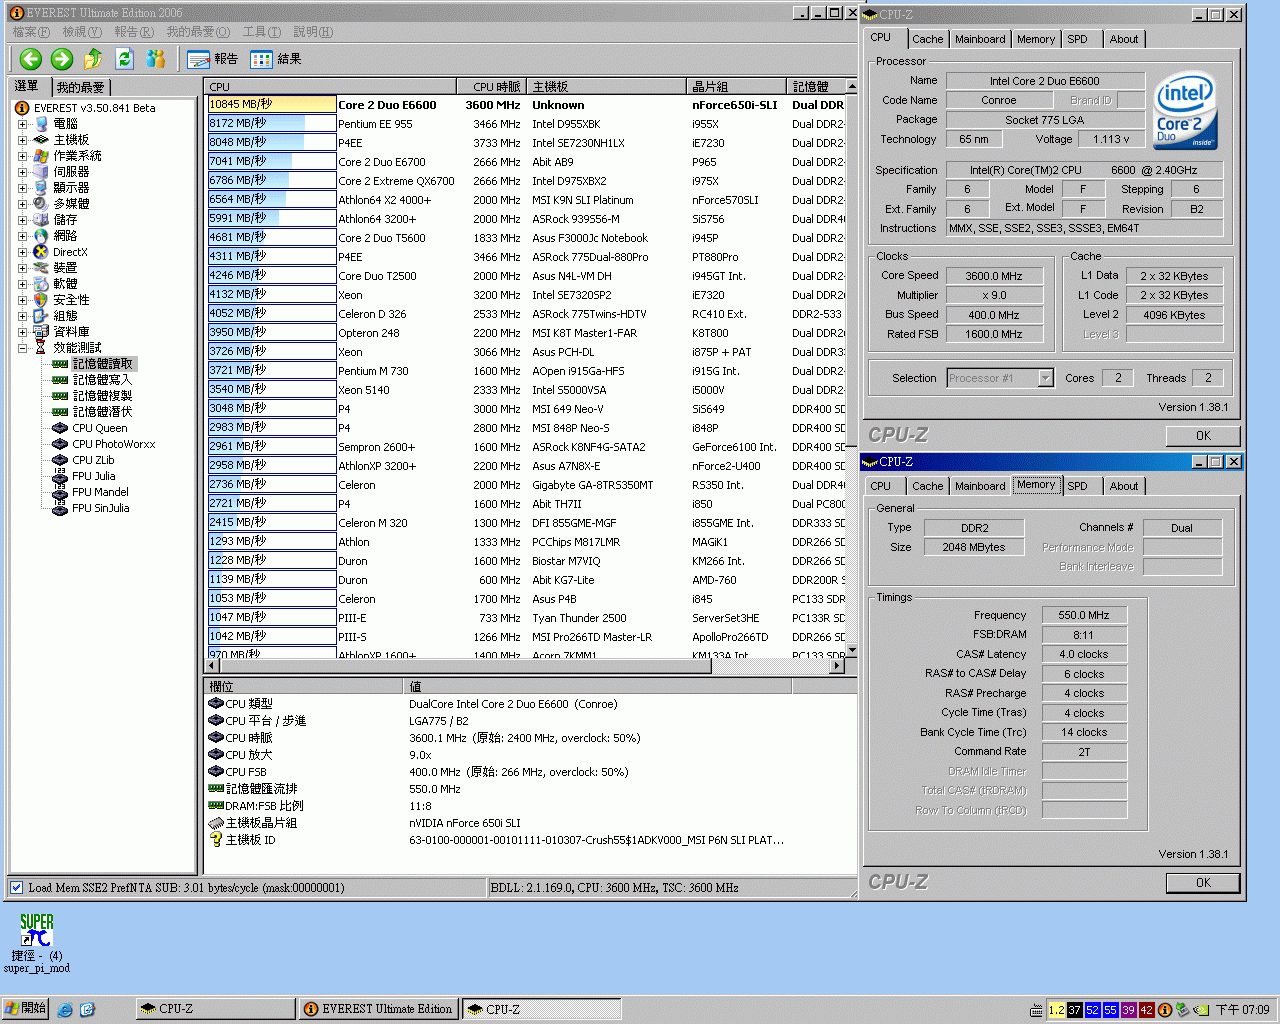Open the 檔案(F) menu
The width and height of the screenshot is (1280, 1024).
pos(31,32)
